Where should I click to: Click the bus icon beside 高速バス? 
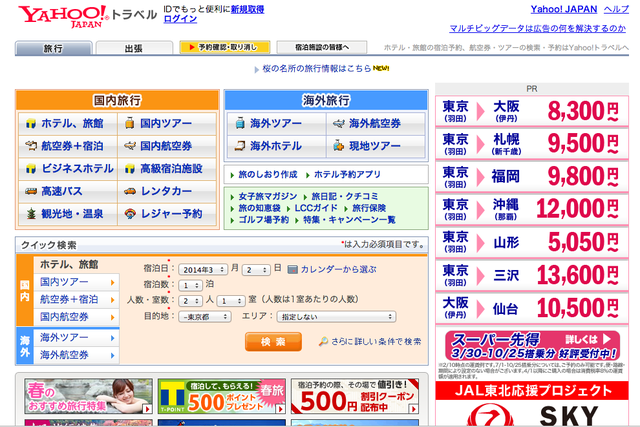[x=31, y=191]
